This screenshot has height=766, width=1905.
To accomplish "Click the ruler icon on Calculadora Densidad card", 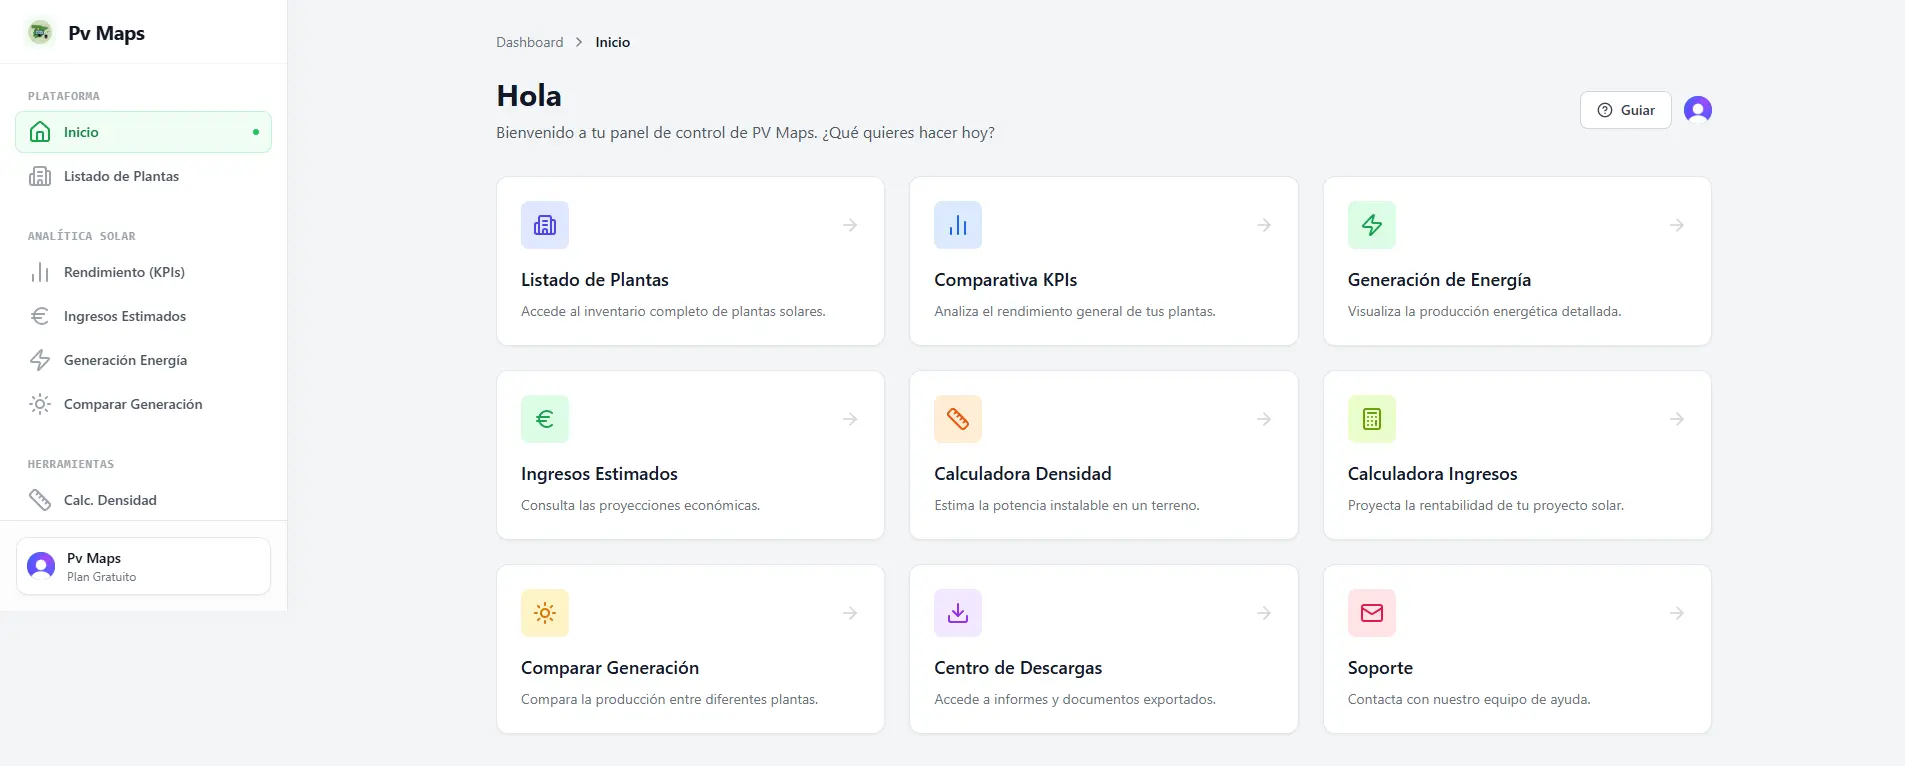I will 958,419.
